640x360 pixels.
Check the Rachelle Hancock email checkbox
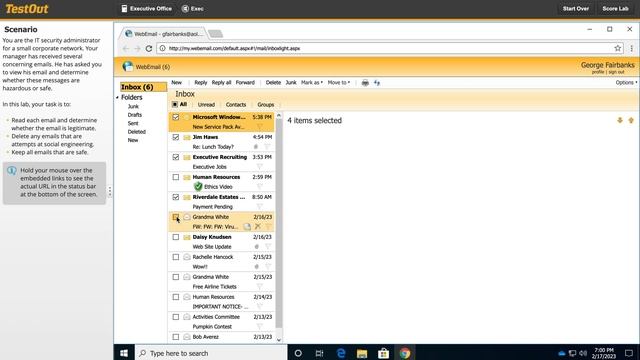[176, 257]
